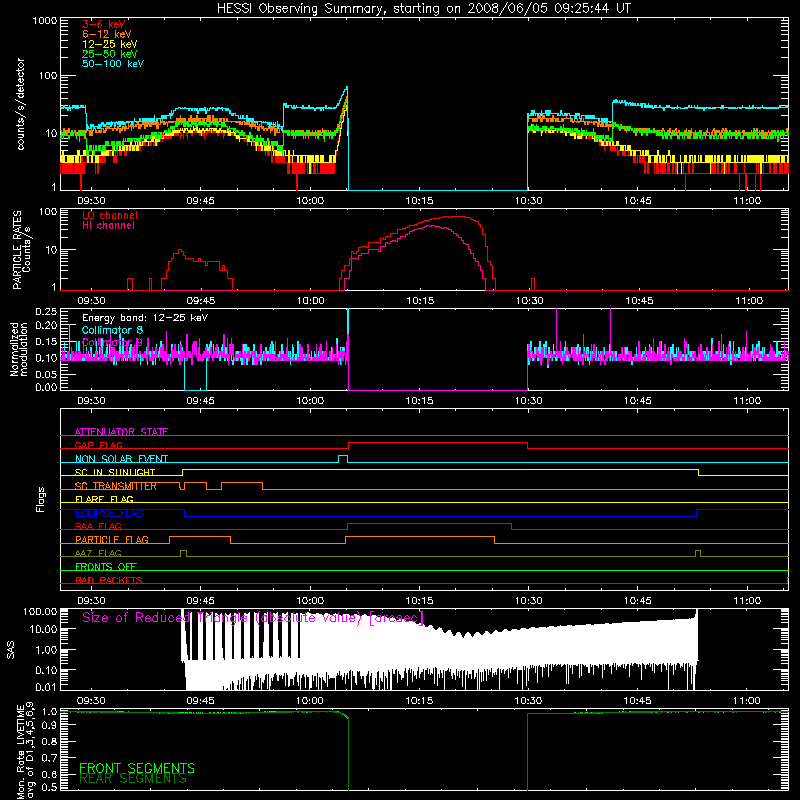The width and height of the screenshot is (800, 800).
Task: Select the PARTICLE_FLAG label
Action: pyautogui.click(x=112, y=539)
